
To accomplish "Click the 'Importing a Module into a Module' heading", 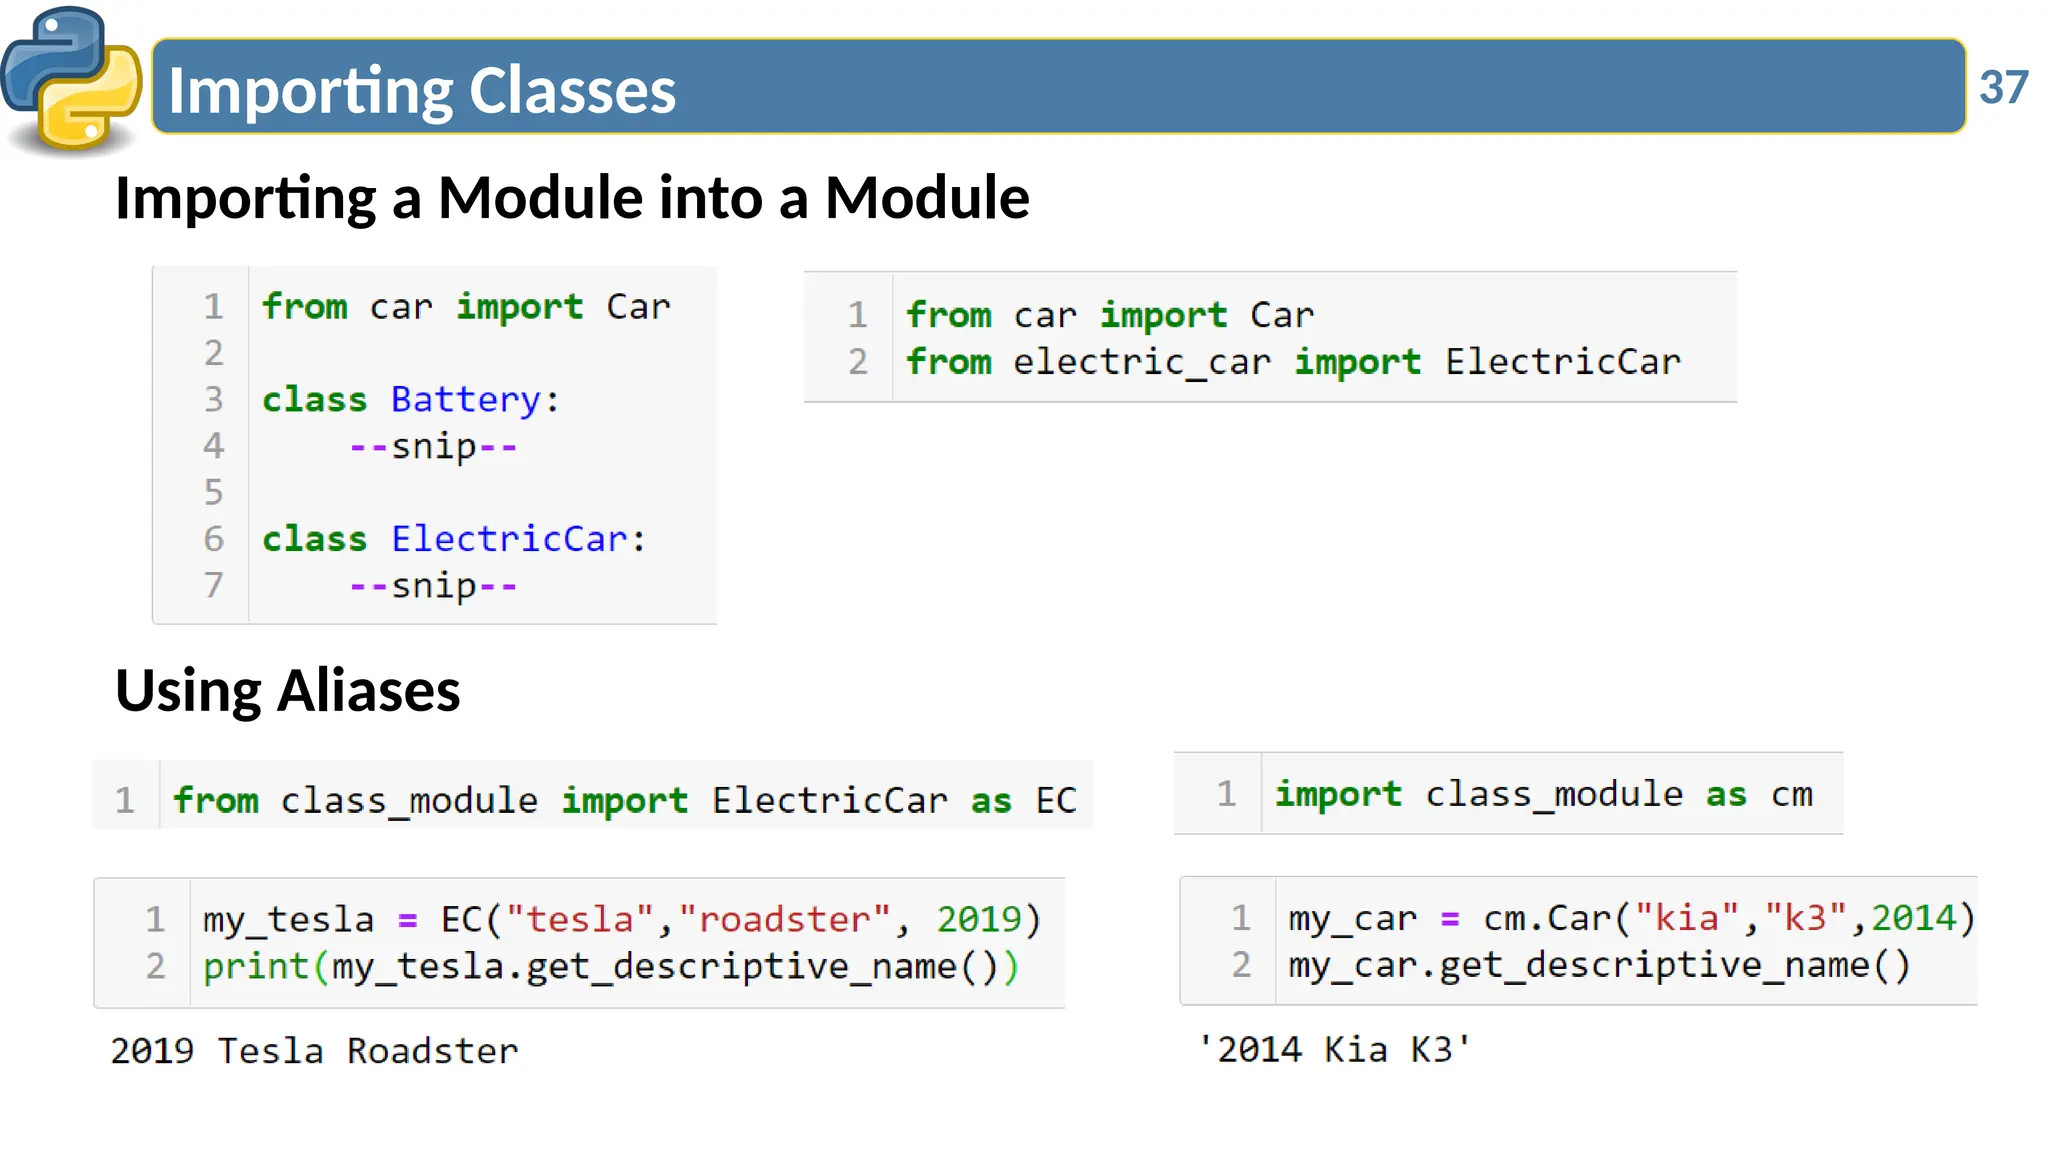I will [x=572, y=197].
